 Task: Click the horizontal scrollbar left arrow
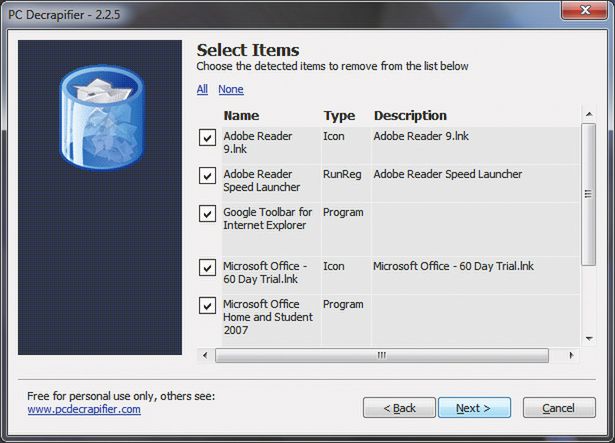click(x=205, y=355)
